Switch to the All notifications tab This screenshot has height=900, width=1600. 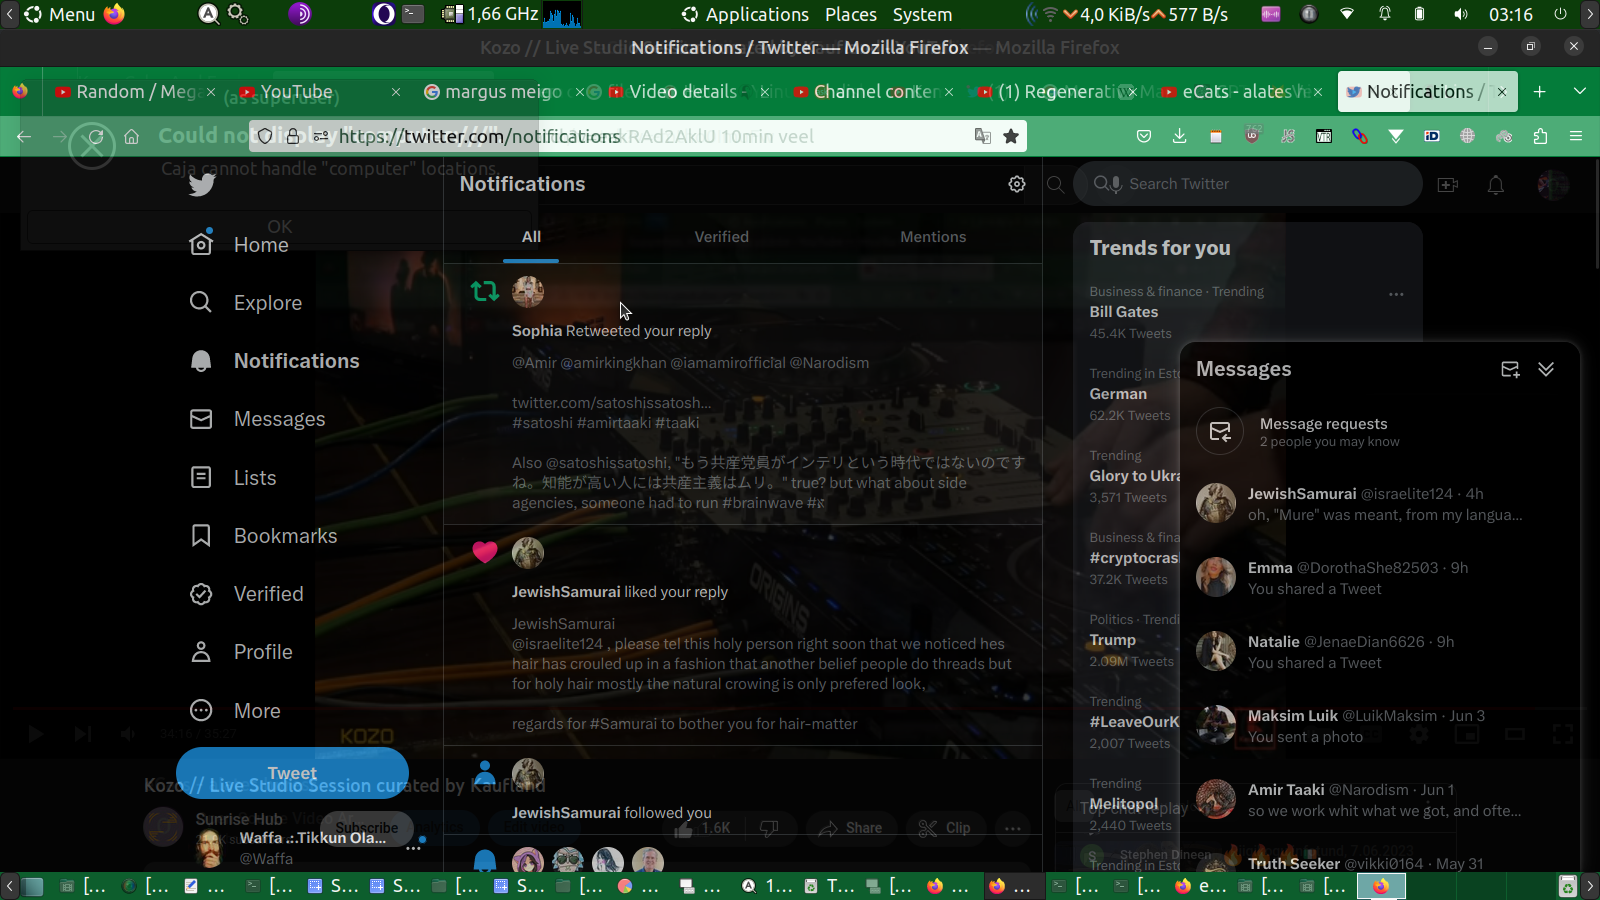(531, 237)
